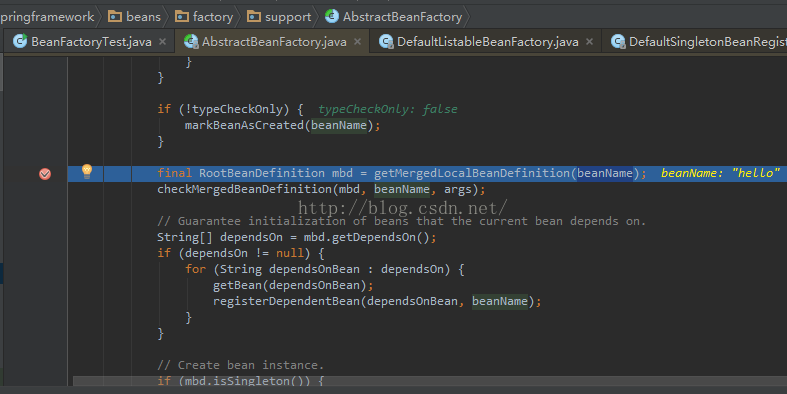Click 'if (dependsOn != null)' line
Viewport: 787px width, 394px height.
tap(240, 253)
